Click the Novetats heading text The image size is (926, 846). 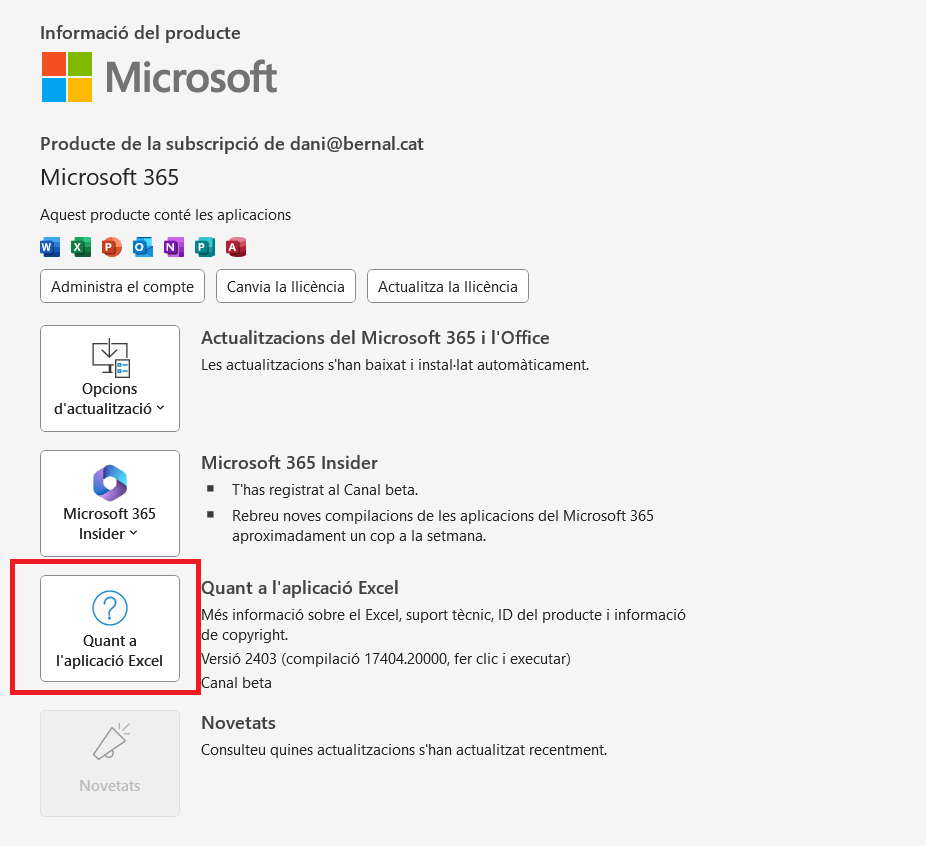pos(239,723)
